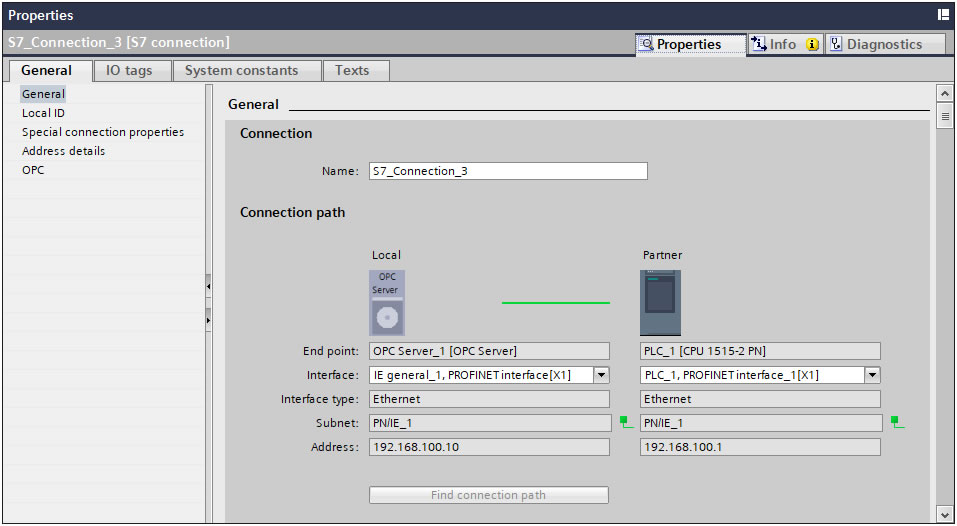Open the partner Interface dropdown arrow

click(873, 375)
